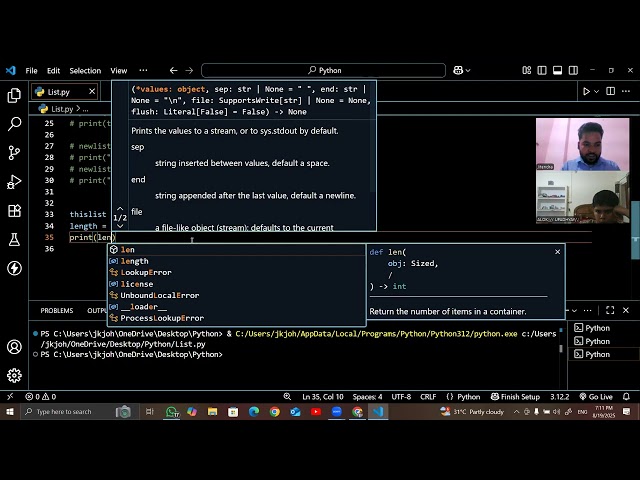Open notifications bell icon
The image size is (640, 480).
pos(626,397)
